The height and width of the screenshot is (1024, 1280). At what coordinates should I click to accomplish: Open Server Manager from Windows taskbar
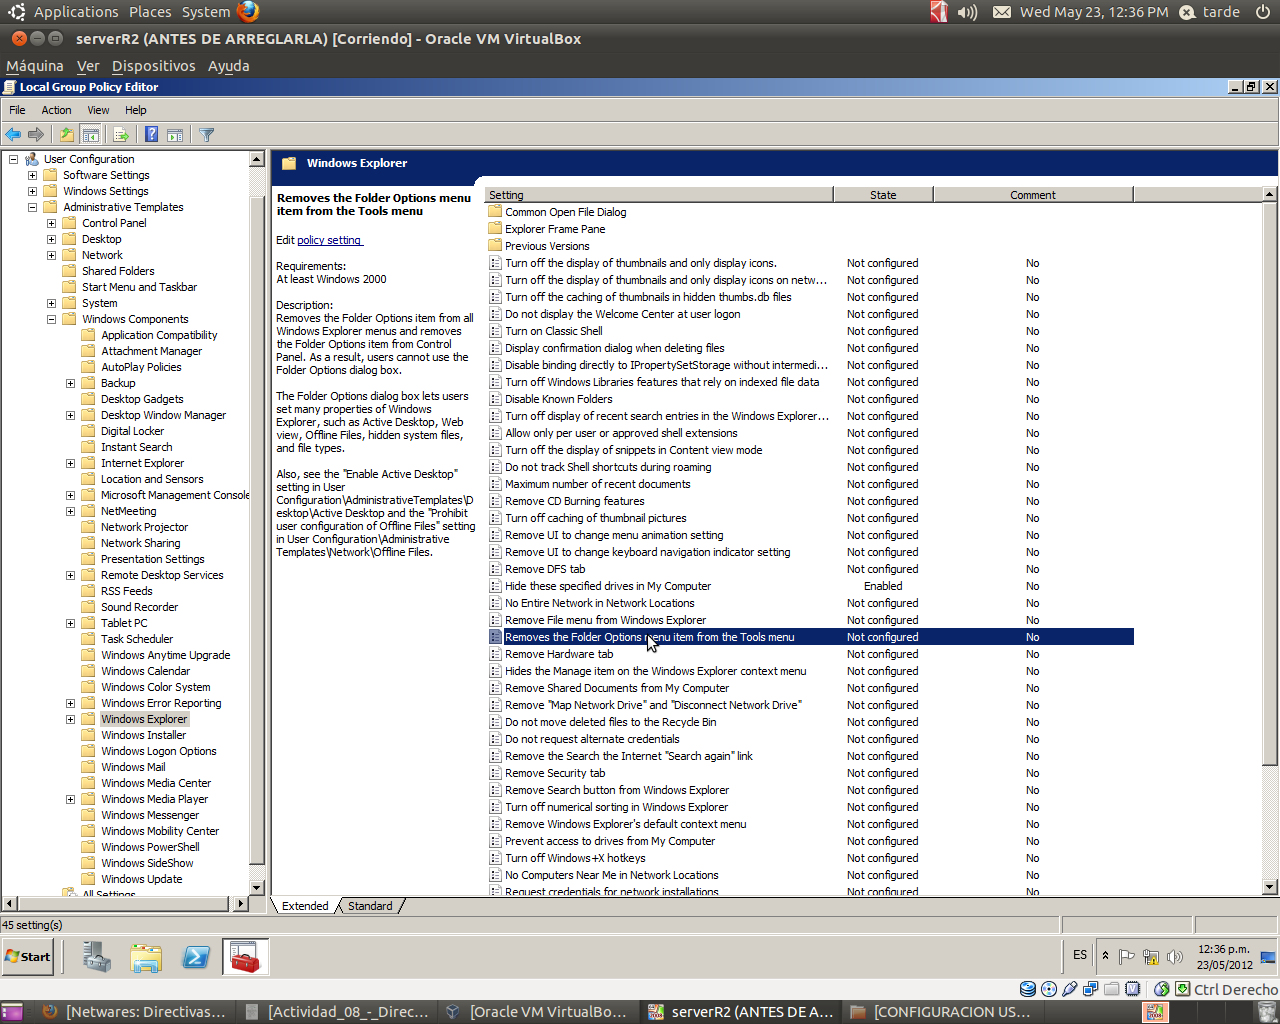[96, 957]
